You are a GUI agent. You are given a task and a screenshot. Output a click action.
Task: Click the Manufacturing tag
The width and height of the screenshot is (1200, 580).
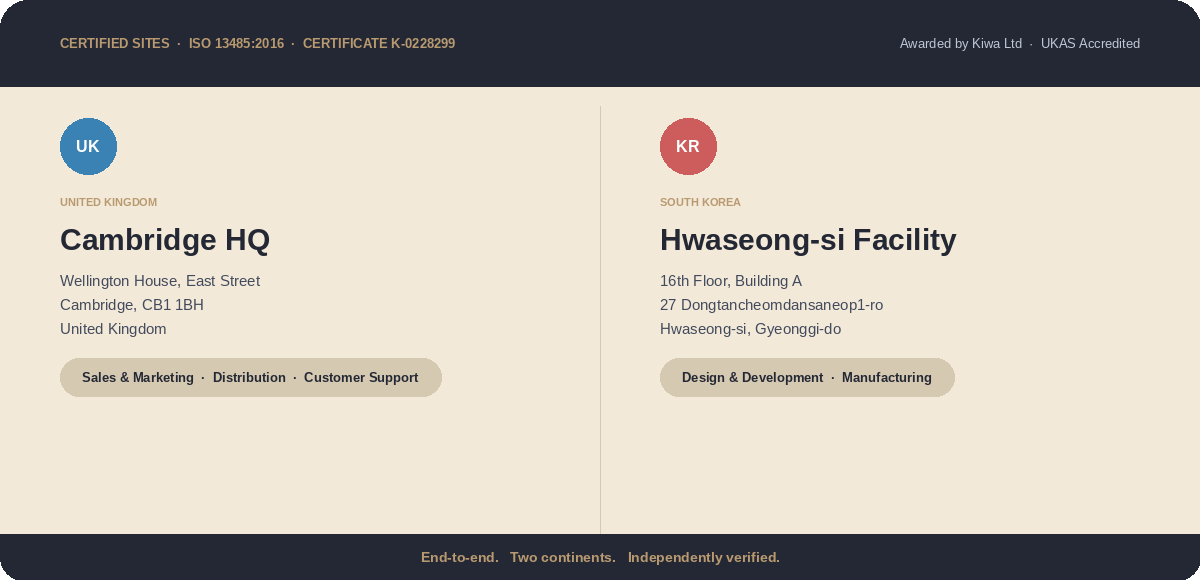coord(886,378)
